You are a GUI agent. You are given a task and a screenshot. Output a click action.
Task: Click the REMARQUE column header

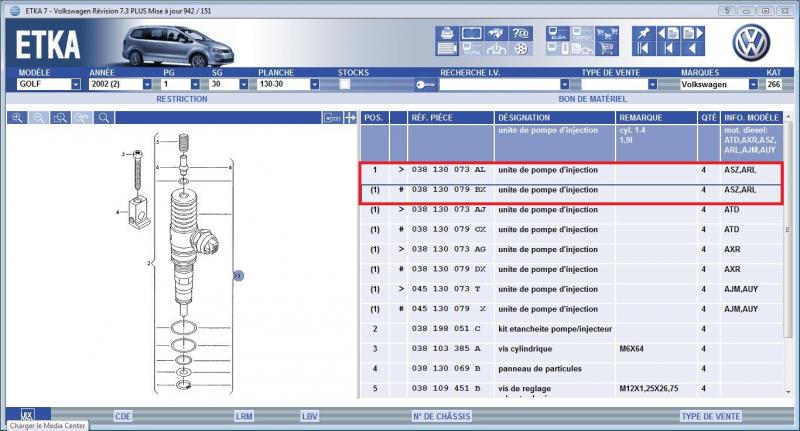point(656,118)
